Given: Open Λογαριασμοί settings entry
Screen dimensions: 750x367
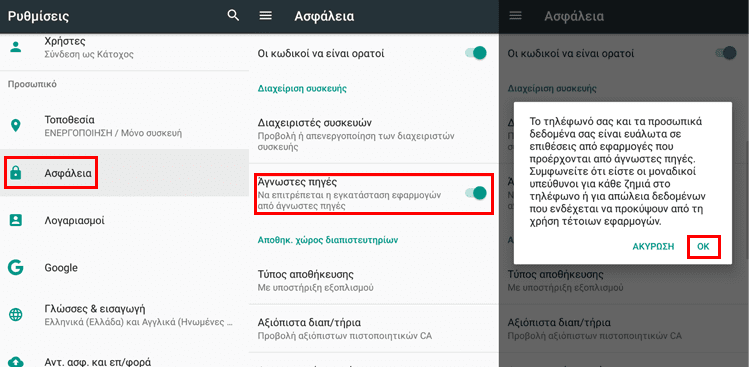Looking at the screenshot, I should pyautogui.click(x=124, y=220).
